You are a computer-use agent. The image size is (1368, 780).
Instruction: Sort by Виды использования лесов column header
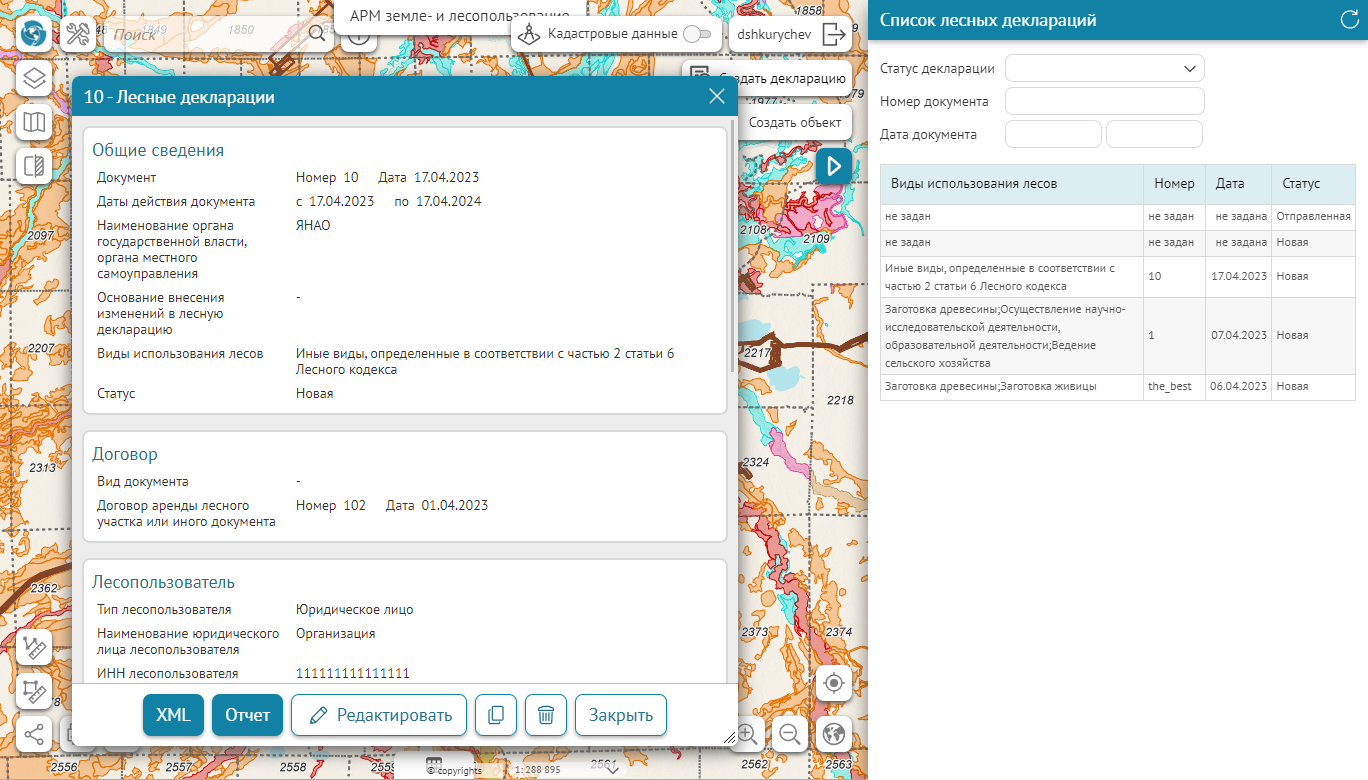click(x=974, y=184)
